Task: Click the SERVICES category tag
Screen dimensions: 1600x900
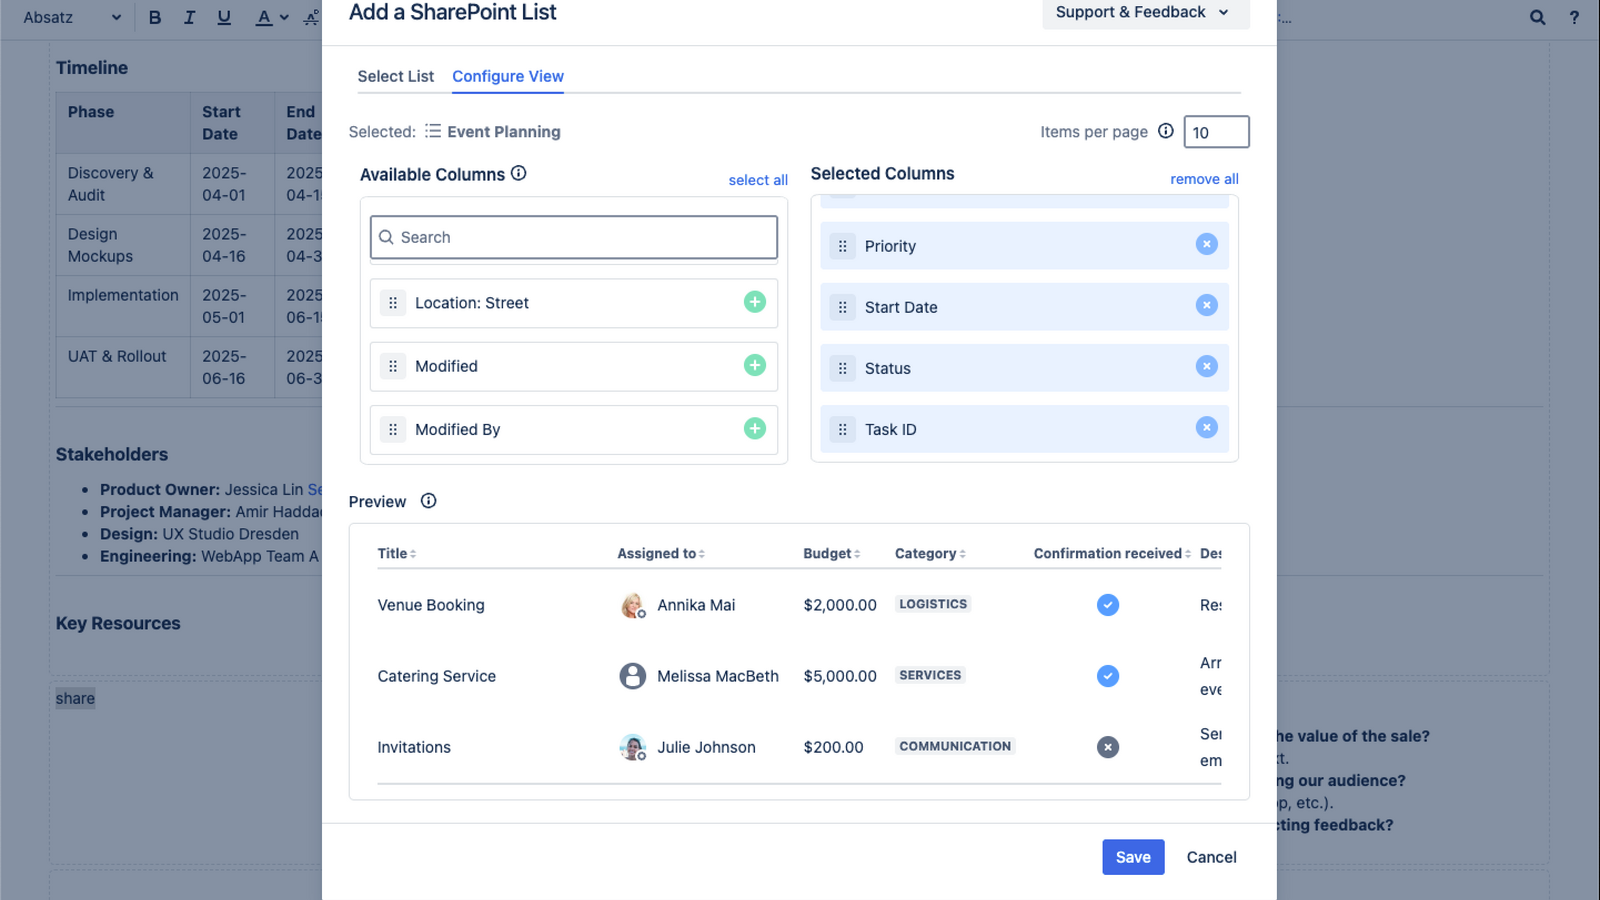Action: click(x=930, y=675)
